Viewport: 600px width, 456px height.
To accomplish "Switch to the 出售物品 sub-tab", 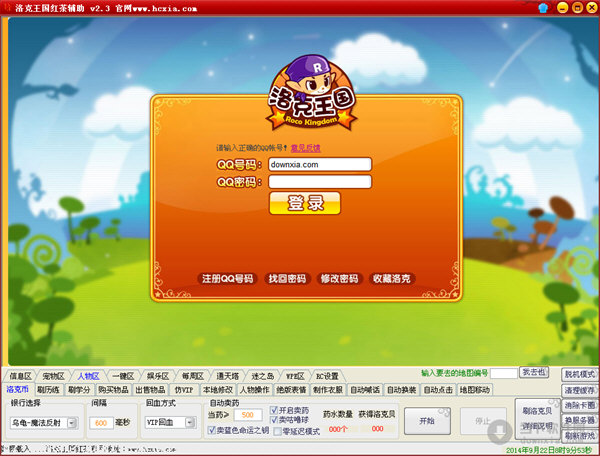I will click(150, 389).
